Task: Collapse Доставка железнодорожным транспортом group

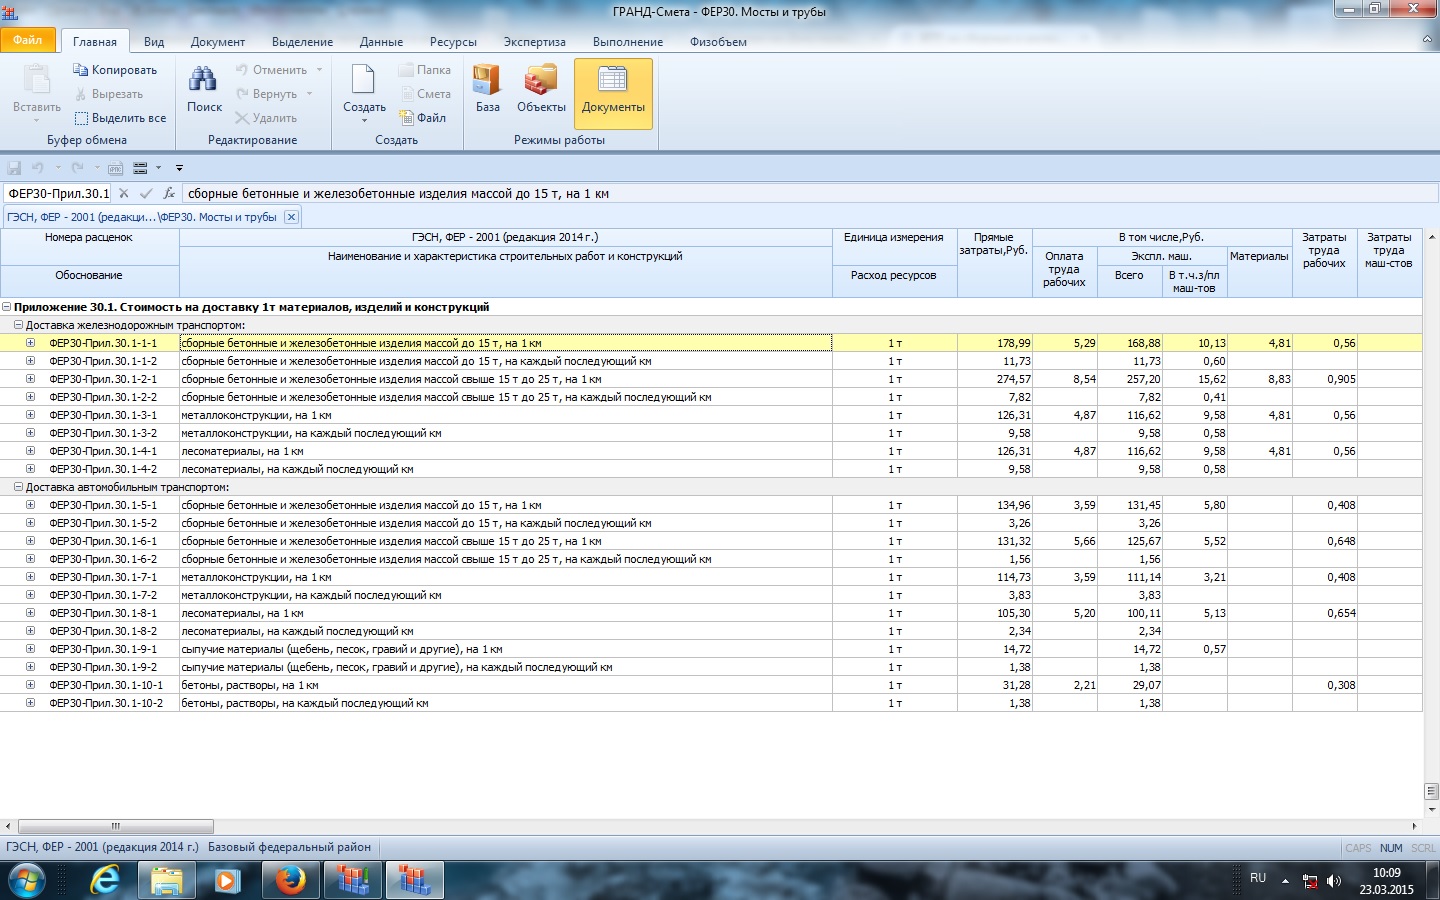Action: pos(18,325)
